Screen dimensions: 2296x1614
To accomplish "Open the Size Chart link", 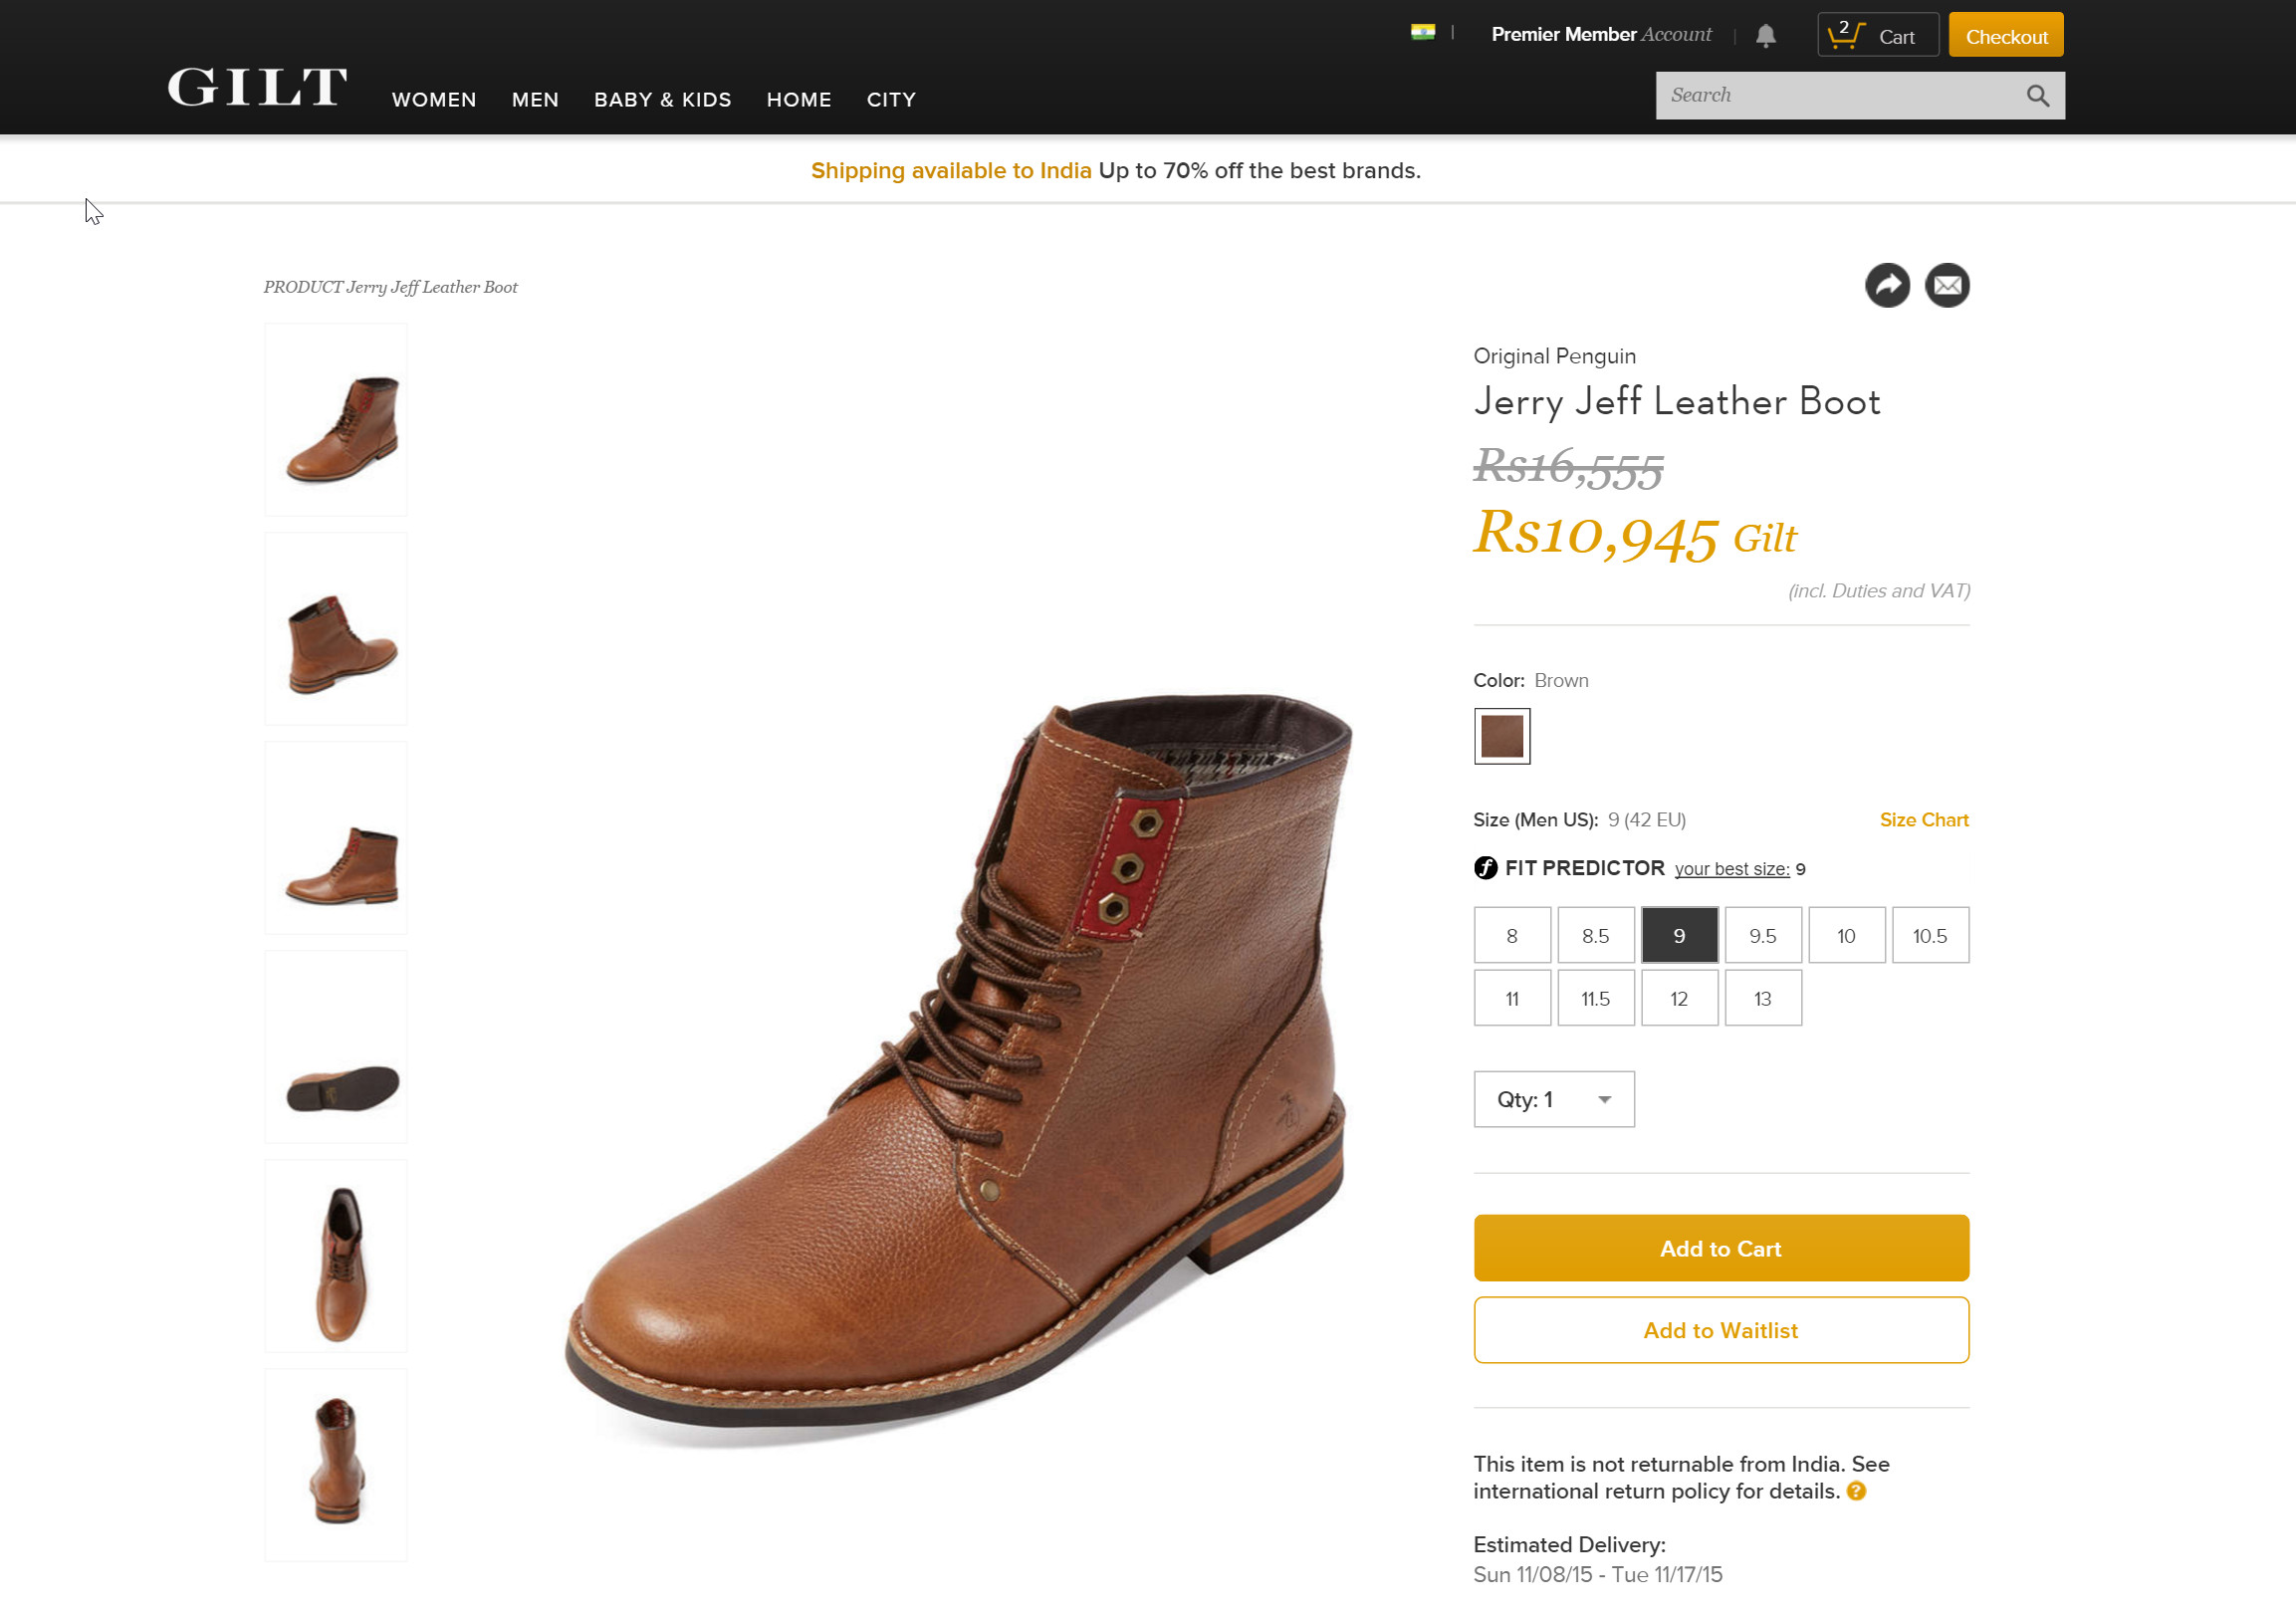I will click(1923, 819).
